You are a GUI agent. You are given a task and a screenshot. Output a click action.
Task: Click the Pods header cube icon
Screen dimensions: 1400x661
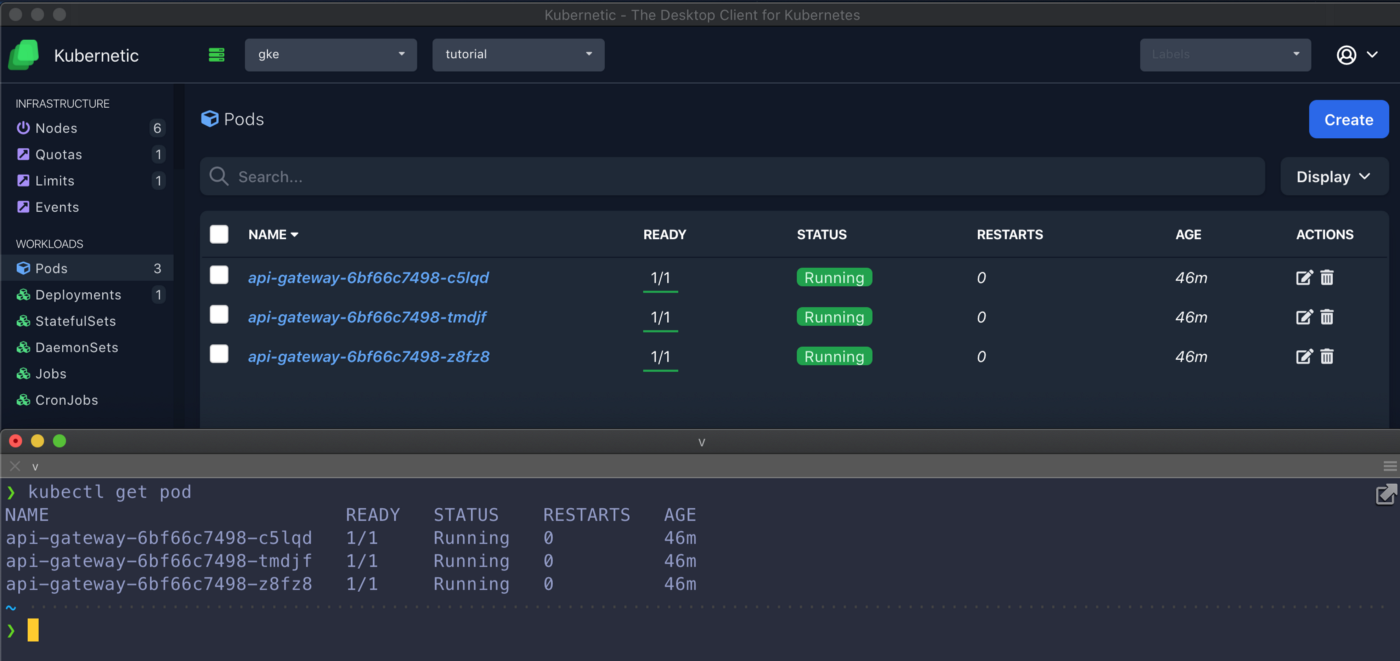pos(210,119)
